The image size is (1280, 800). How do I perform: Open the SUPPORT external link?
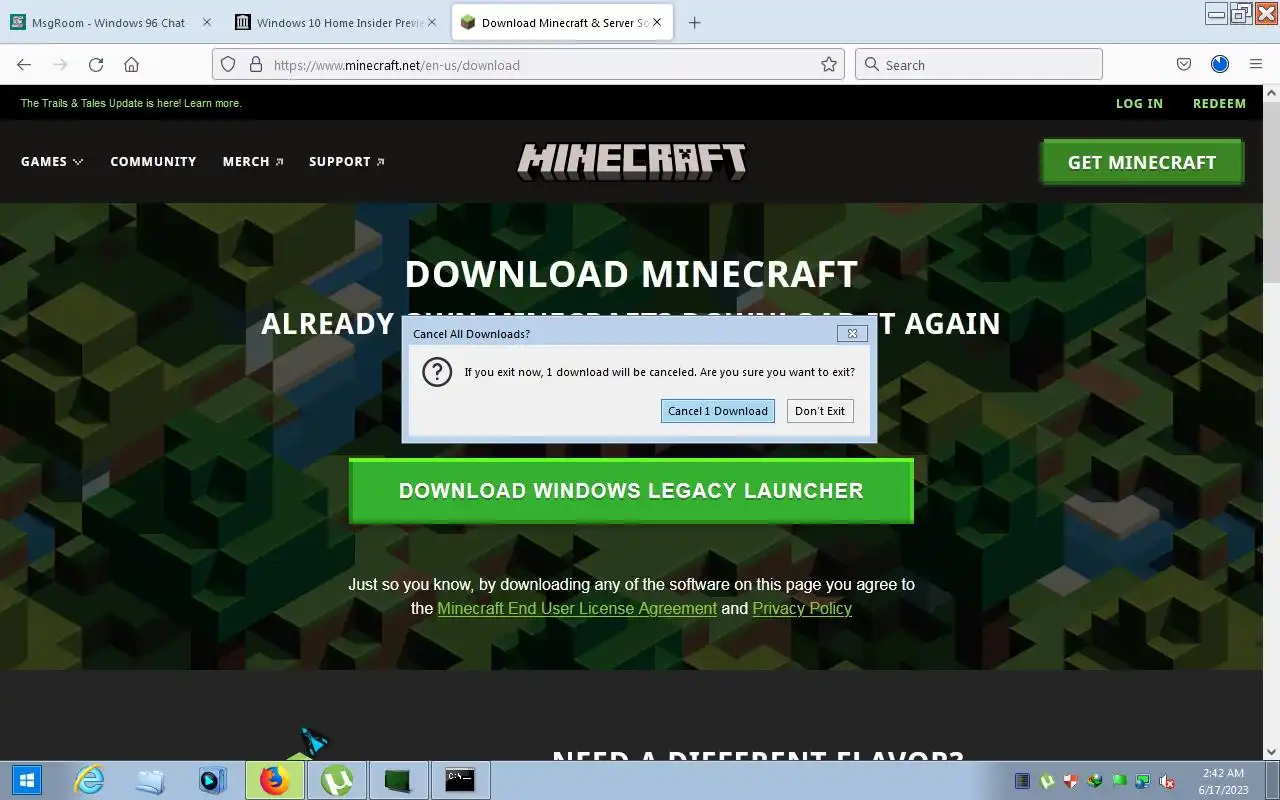[x=347, y=161]
